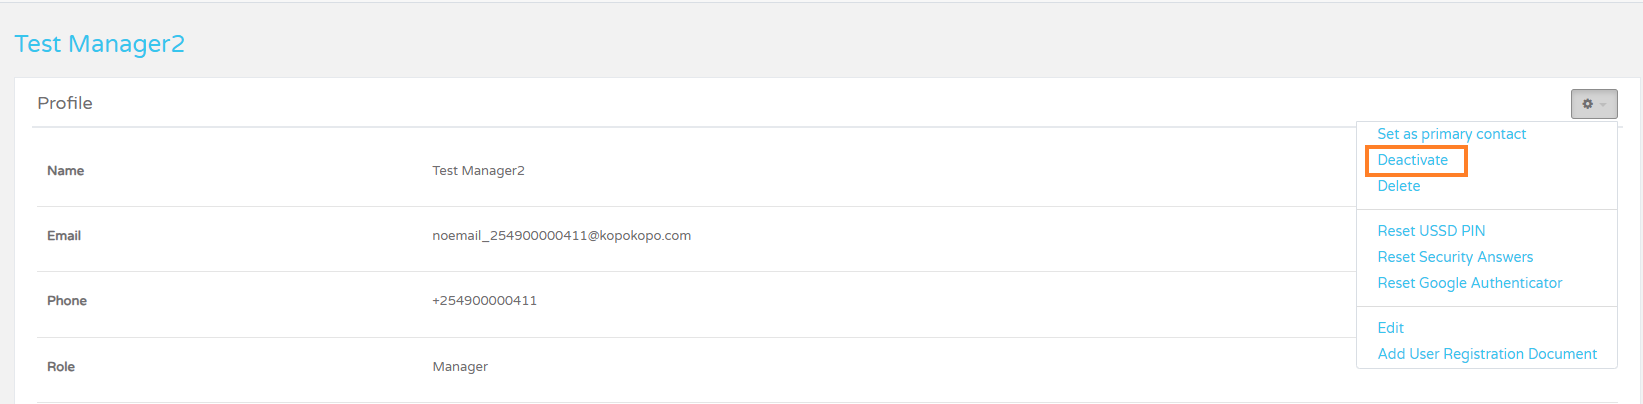Viewport: 1643px width, 404px height.
Task: Click the Phone field label
Action: [x=67, y=301]
